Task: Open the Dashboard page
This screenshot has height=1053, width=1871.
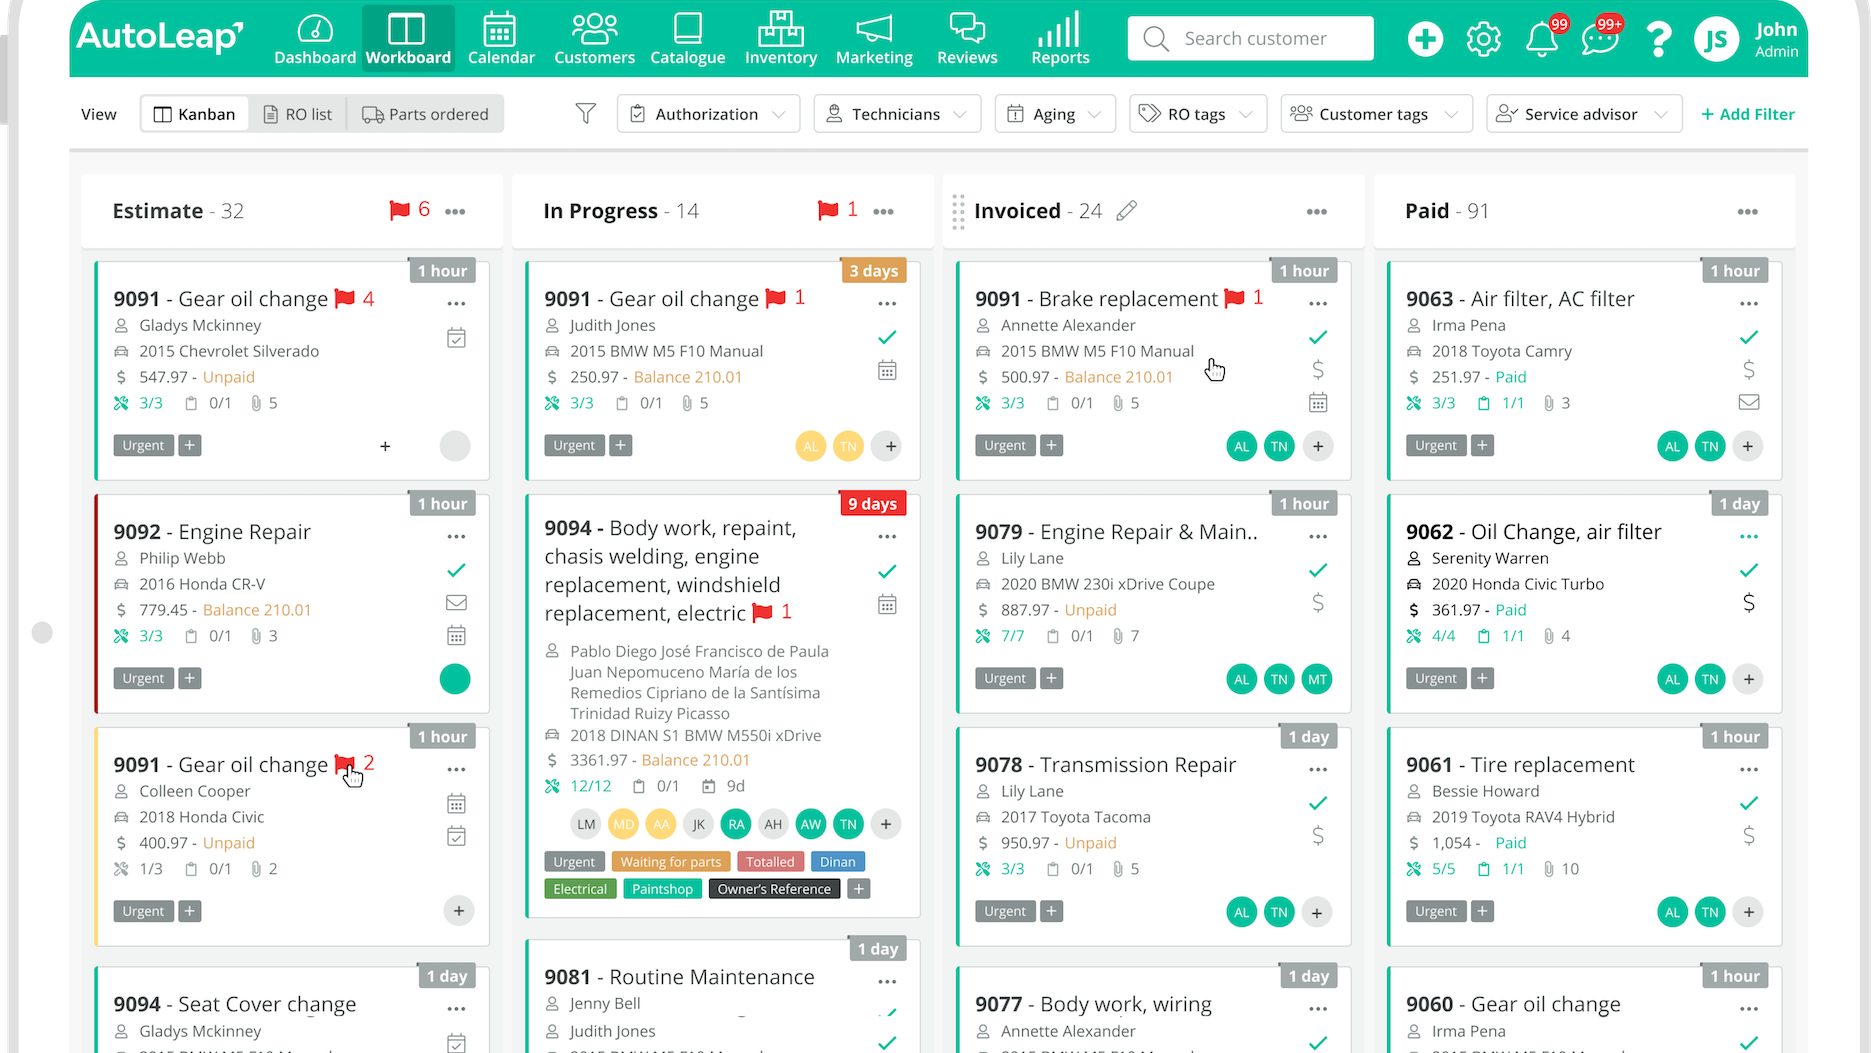Action: [315, 40]
